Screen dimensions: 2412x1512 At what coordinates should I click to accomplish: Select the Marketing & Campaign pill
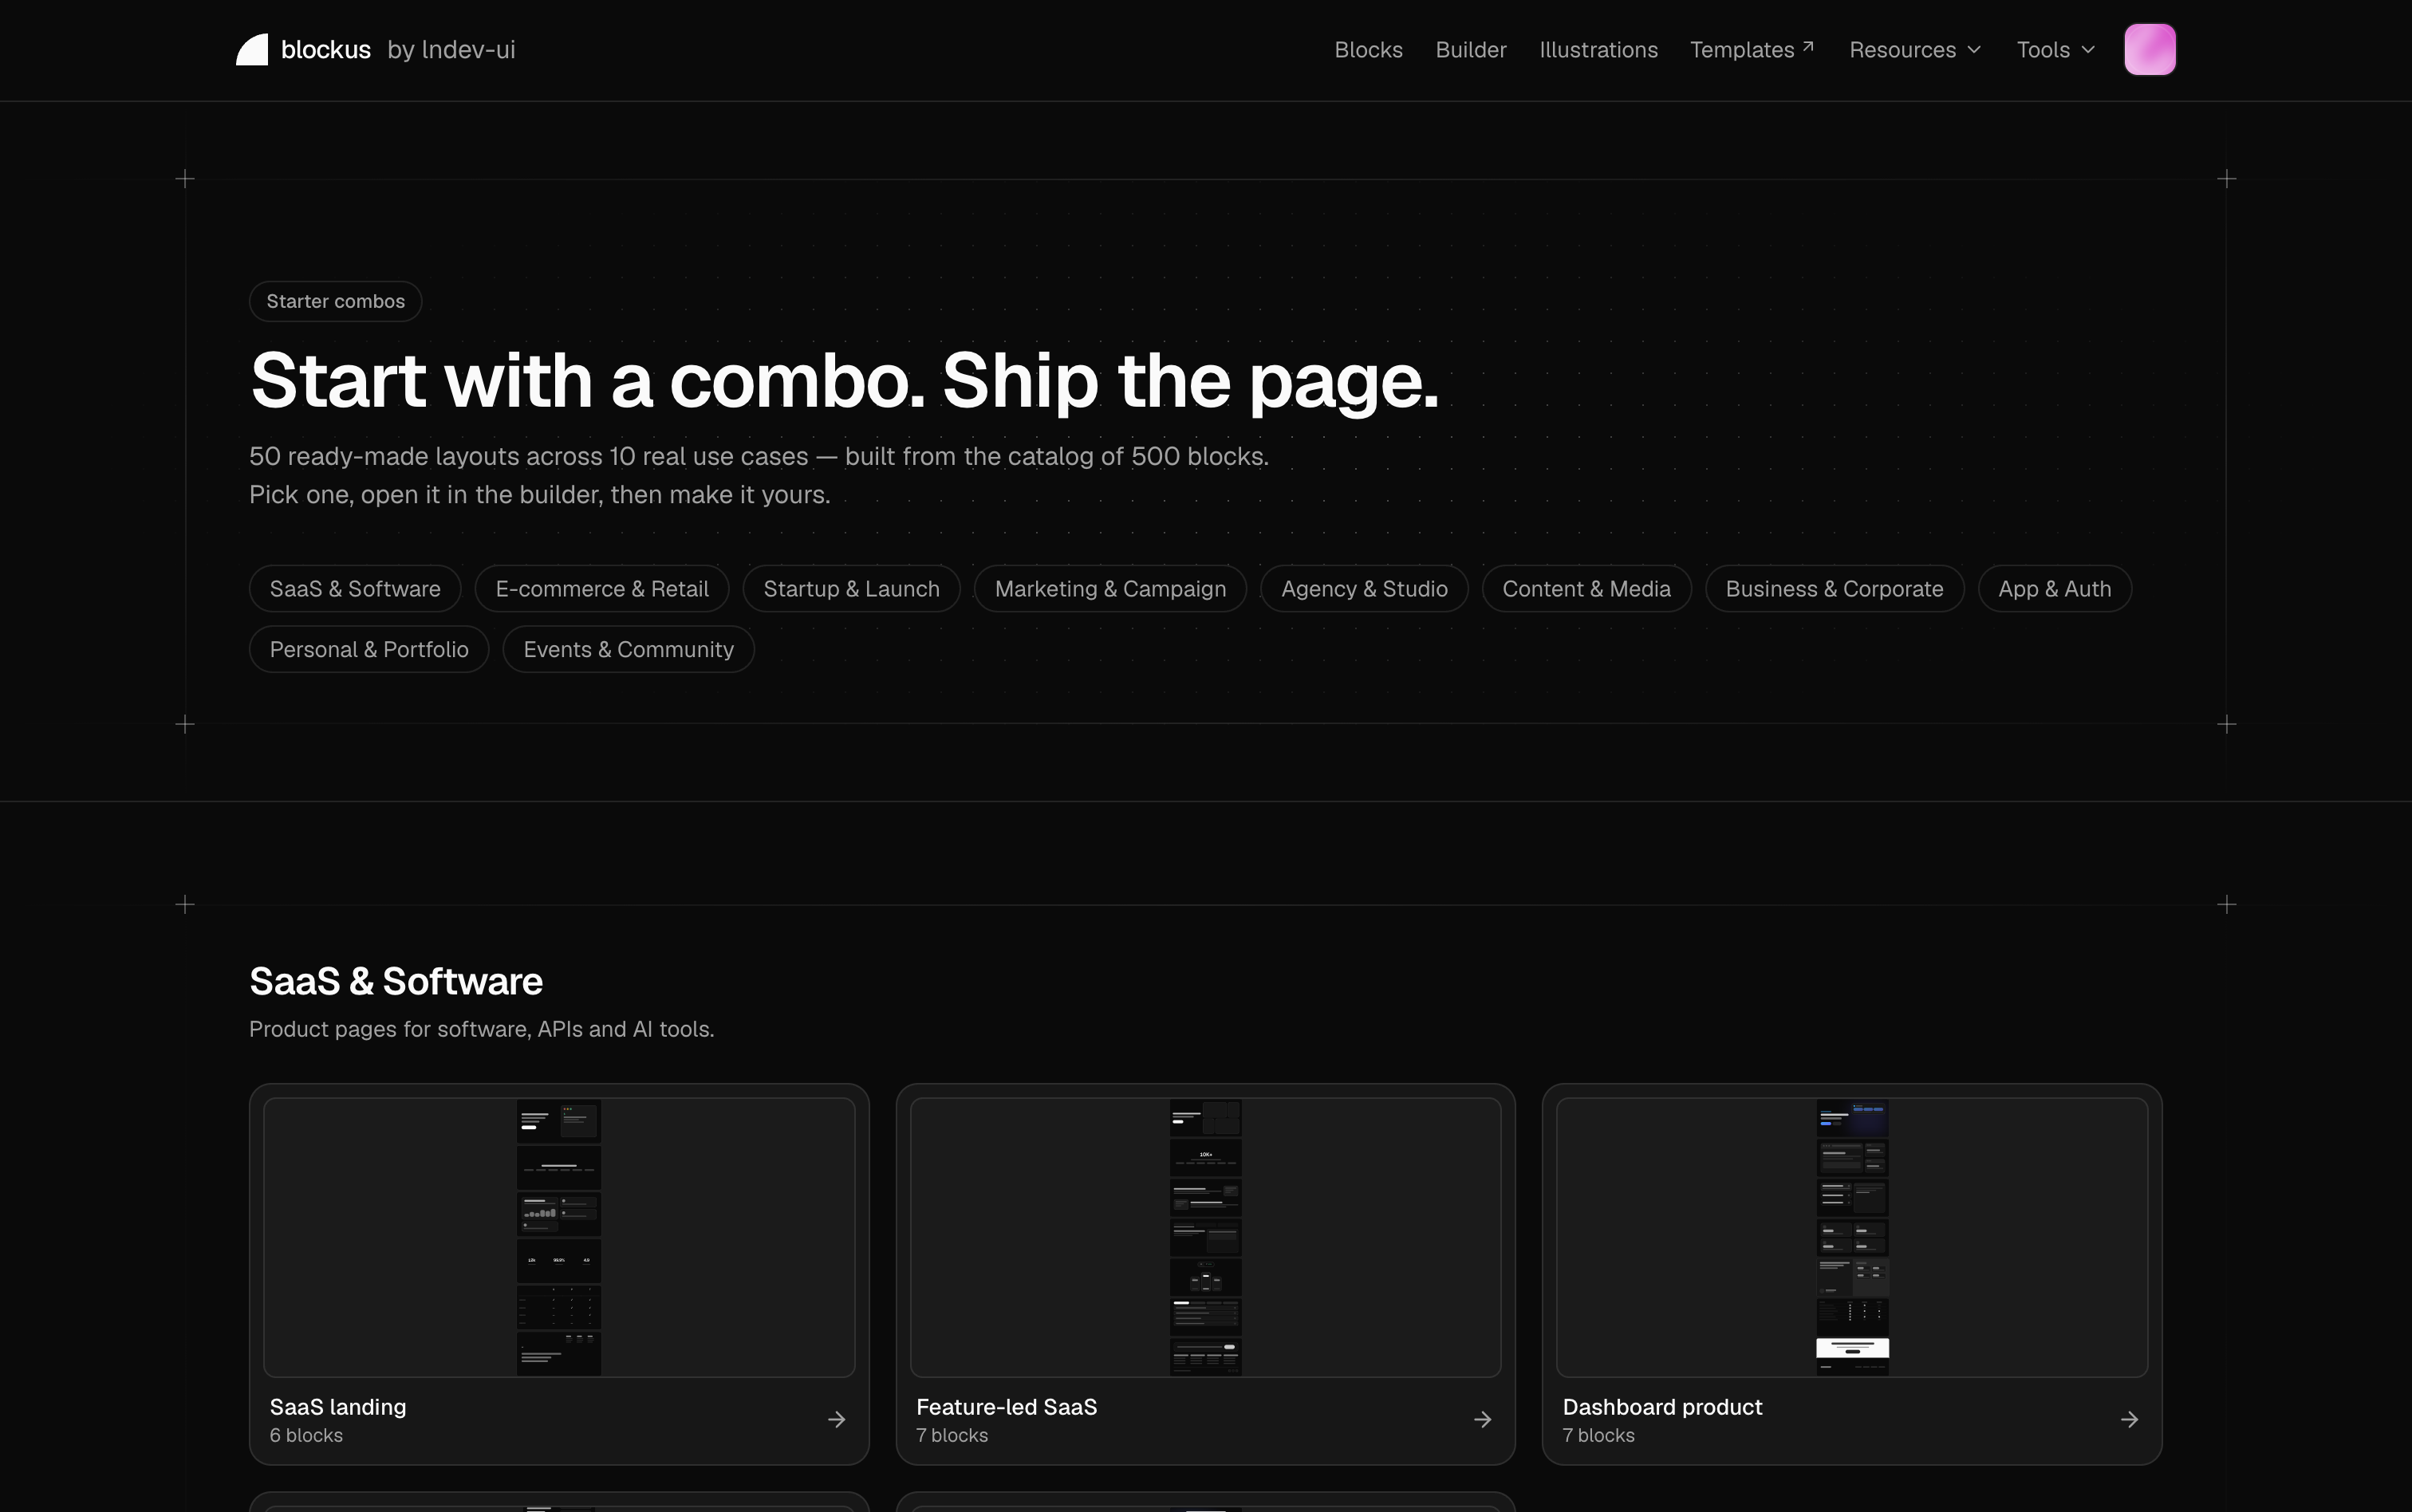click(x=1110, y=589)
